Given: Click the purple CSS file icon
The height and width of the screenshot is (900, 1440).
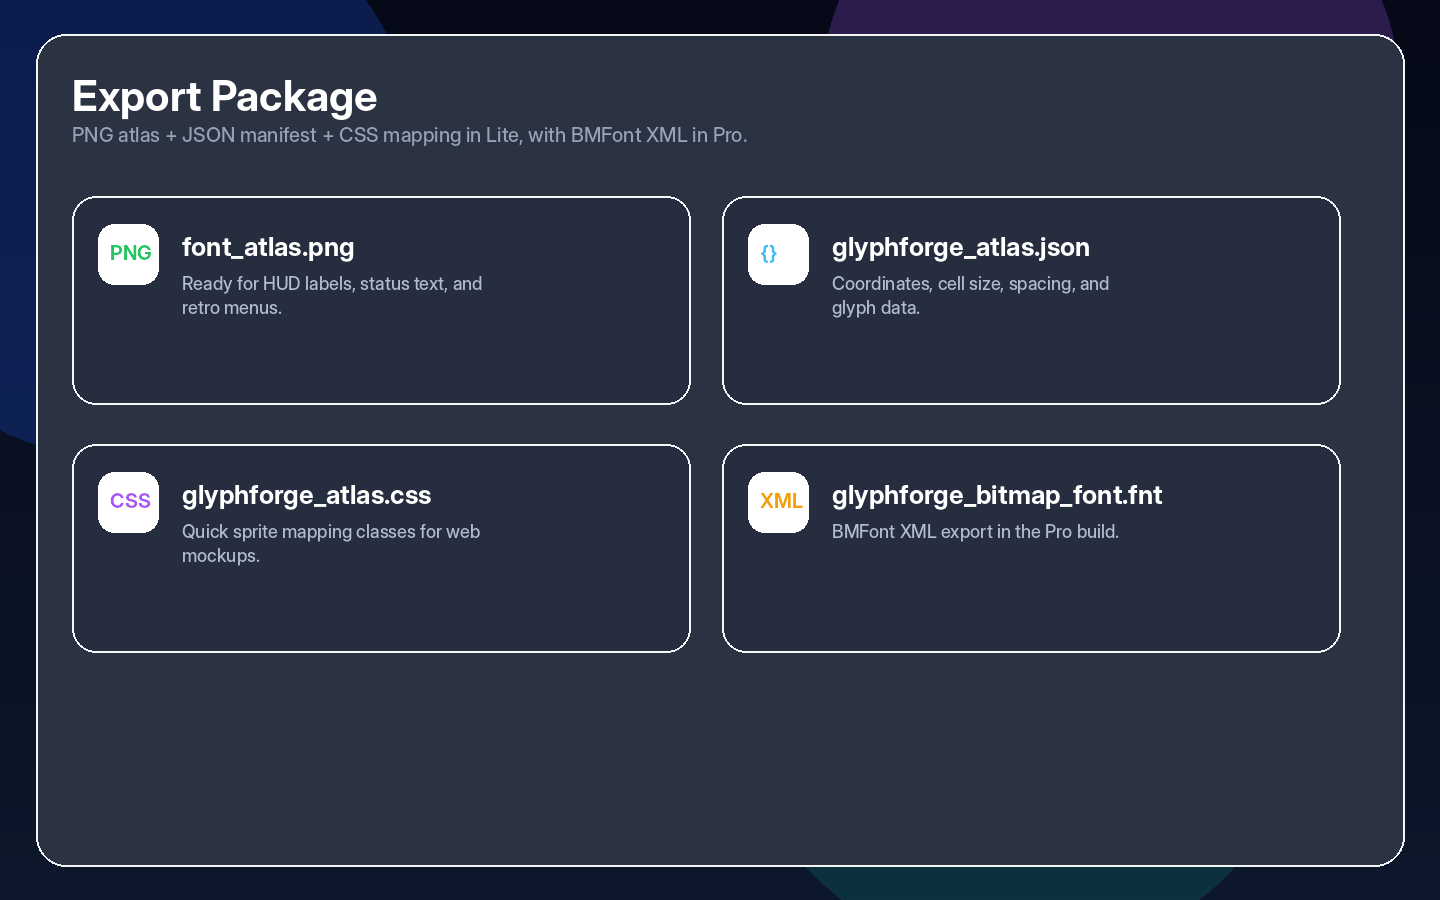Looking at the screenshot, I should coord(129,502).
